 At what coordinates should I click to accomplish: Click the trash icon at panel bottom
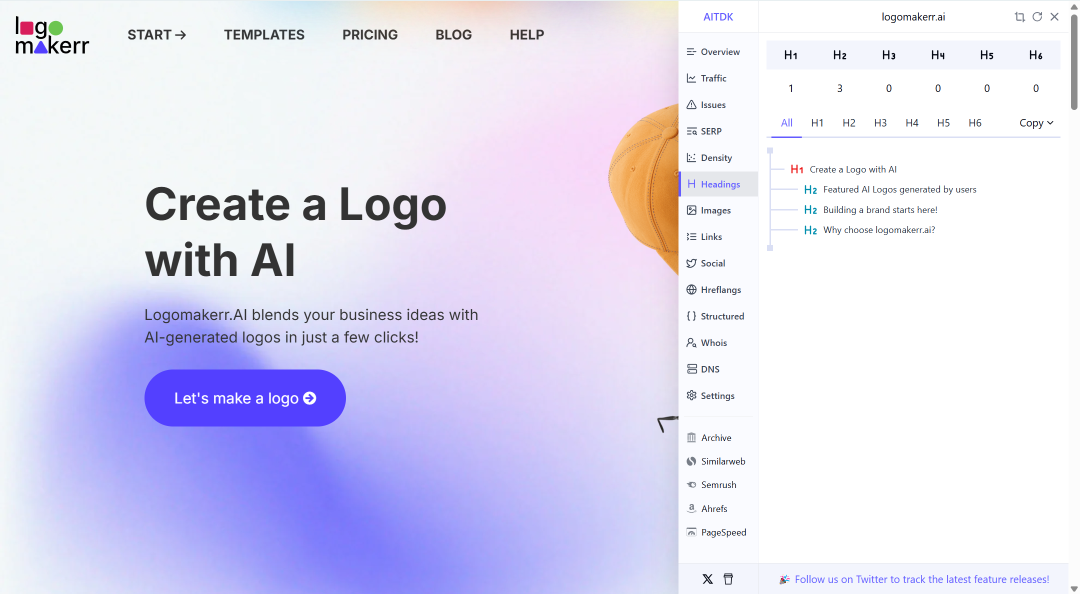click(x=728, y=579)
